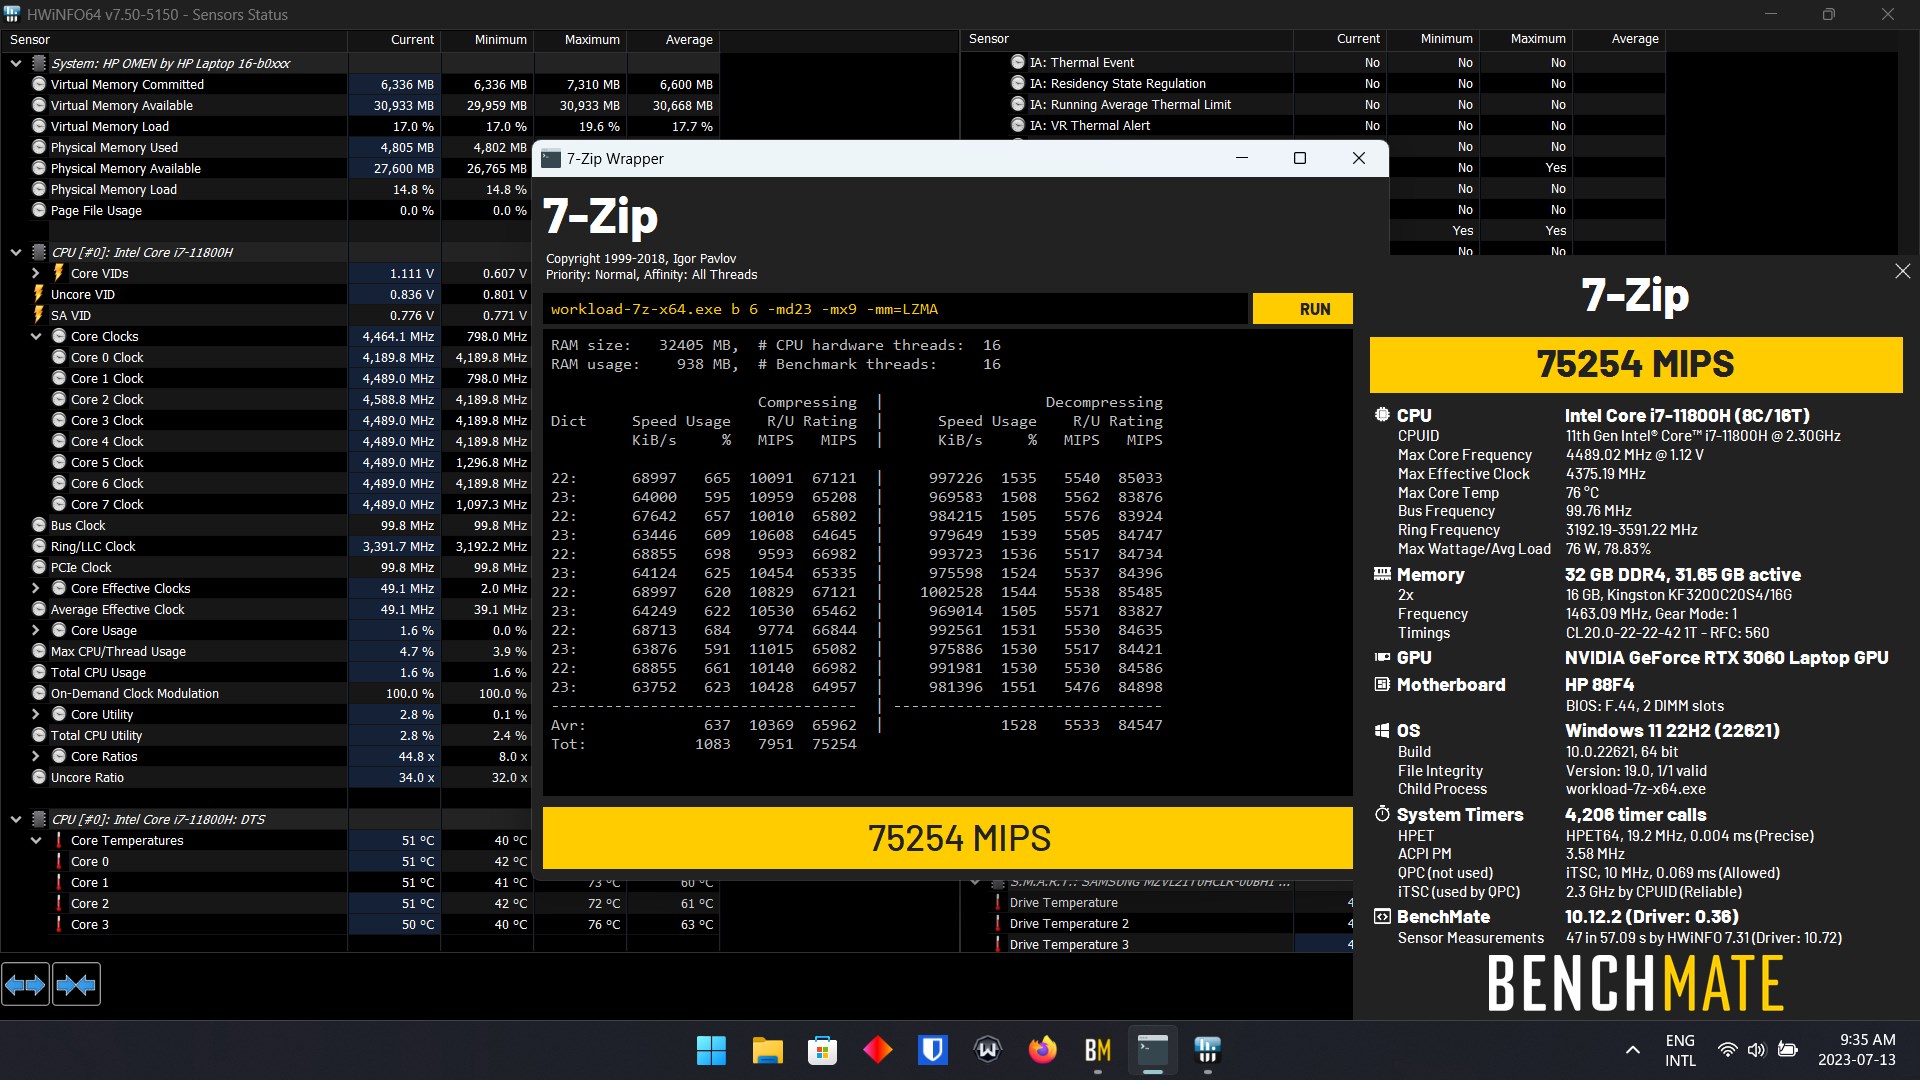
Task: Show hidden tray icons chevron
Action: point(1632,1050)
